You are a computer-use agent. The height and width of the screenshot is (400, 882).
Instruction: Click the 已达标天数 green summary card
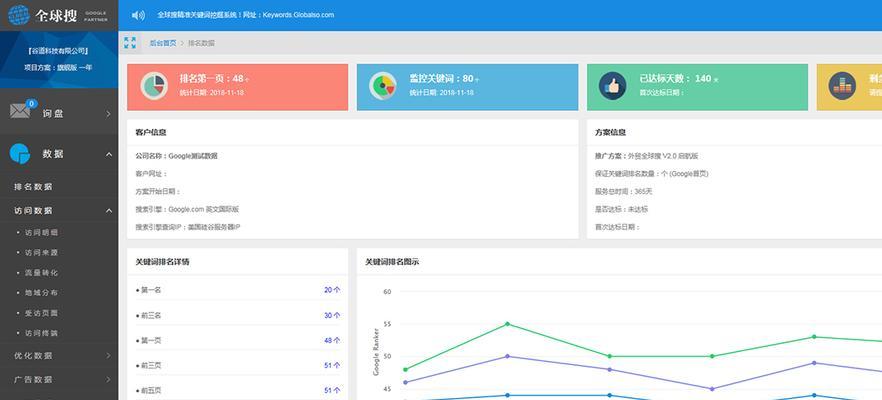coord(697,87)
